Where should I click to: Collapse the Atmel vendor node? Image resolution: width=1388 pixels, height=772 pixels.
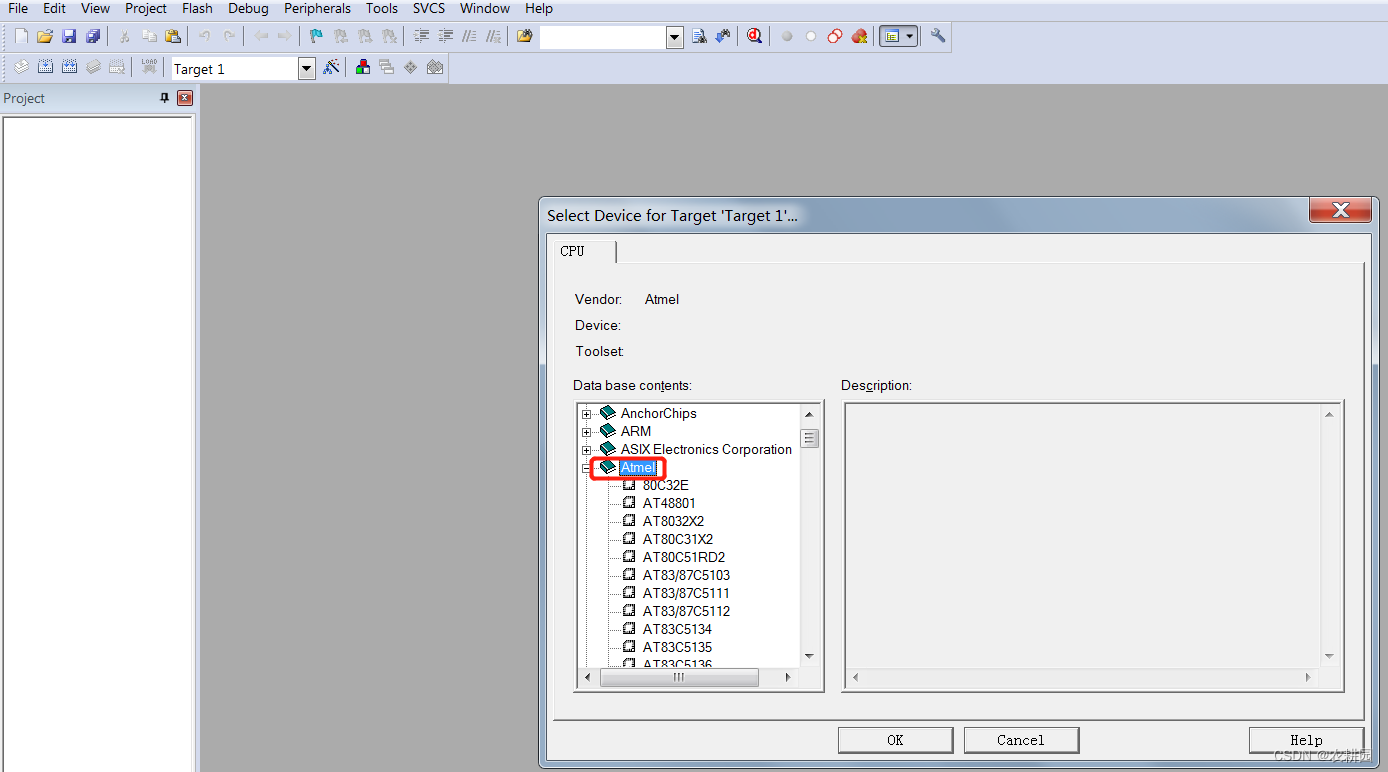[x=587, y=468]
